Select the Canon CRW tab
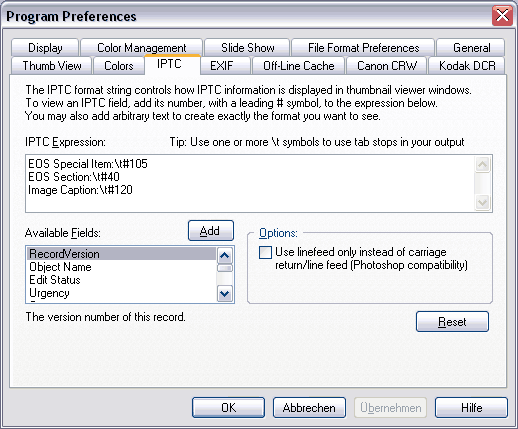 pos(387,66)
